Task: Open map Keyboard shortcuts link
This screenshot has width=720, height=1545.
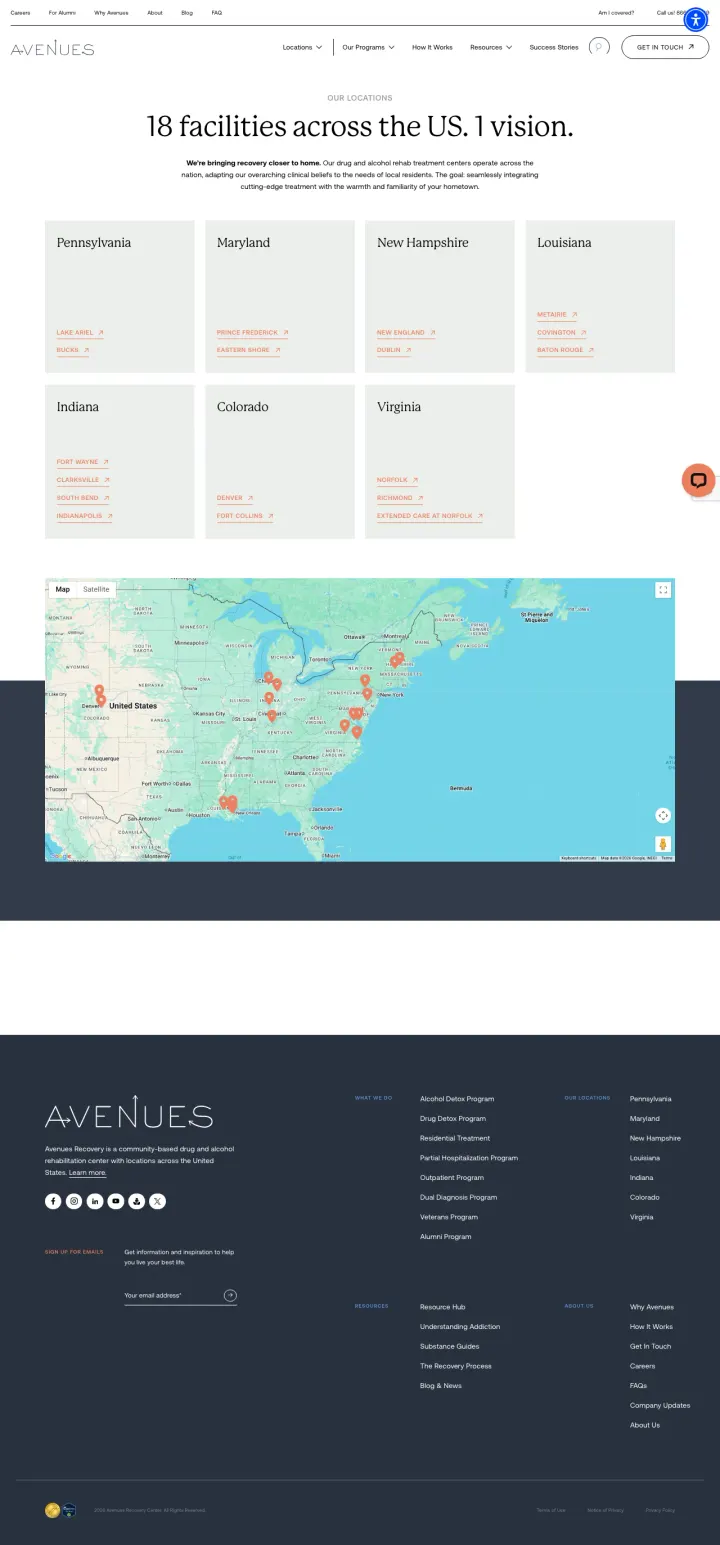Action: [578, 858]
